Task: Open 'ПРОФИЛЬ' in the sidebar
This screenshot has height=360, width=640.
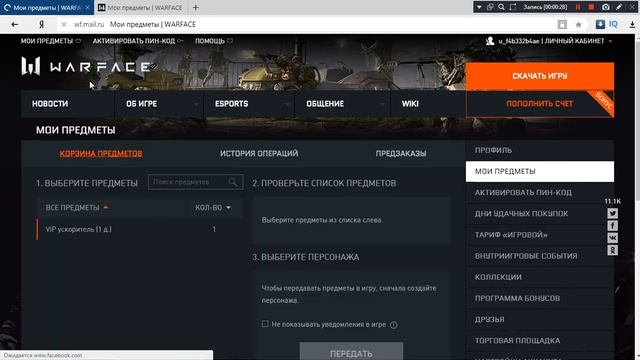Action: 540,150
